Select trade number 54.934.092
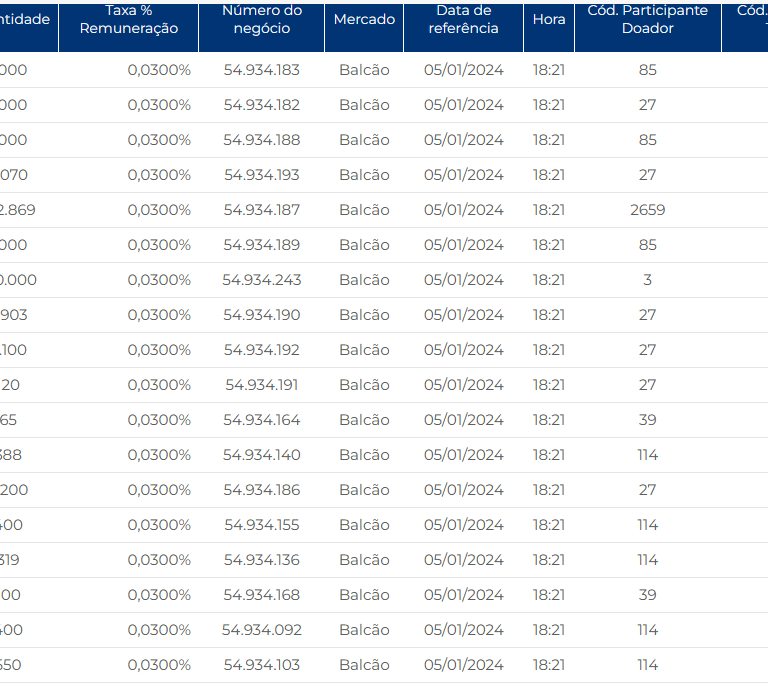 [x=262, y=630]
